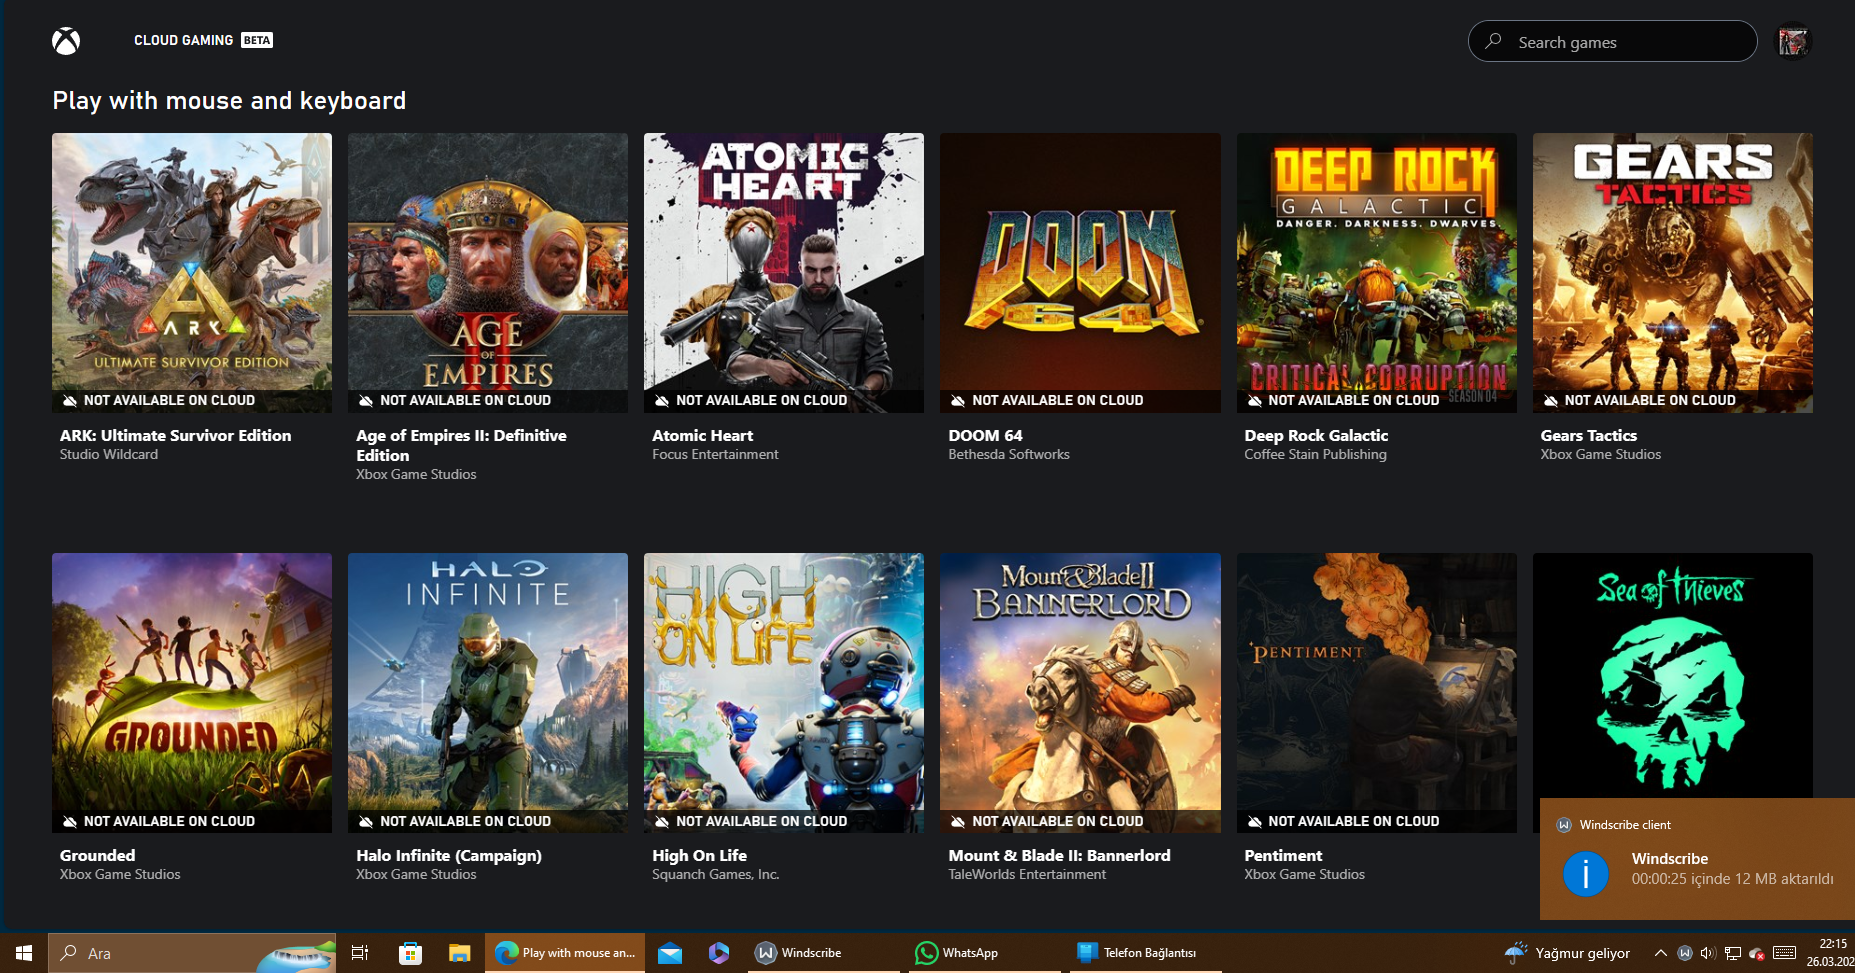The height and width of the screenshot is (973, 1855).
Task: Switch to Telefon Bağlantısı taskbar window
Action: pos(1145,953)
